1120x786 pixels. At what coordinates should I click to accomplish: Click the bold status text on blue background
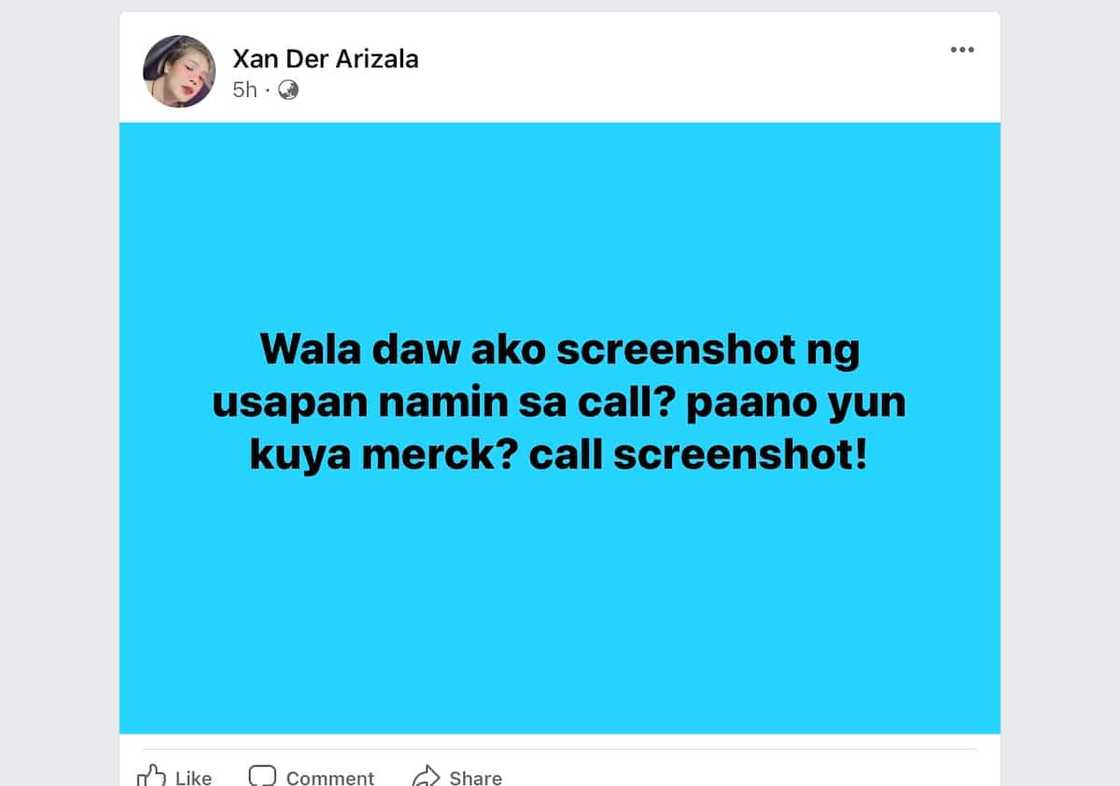tap(559, 402)
